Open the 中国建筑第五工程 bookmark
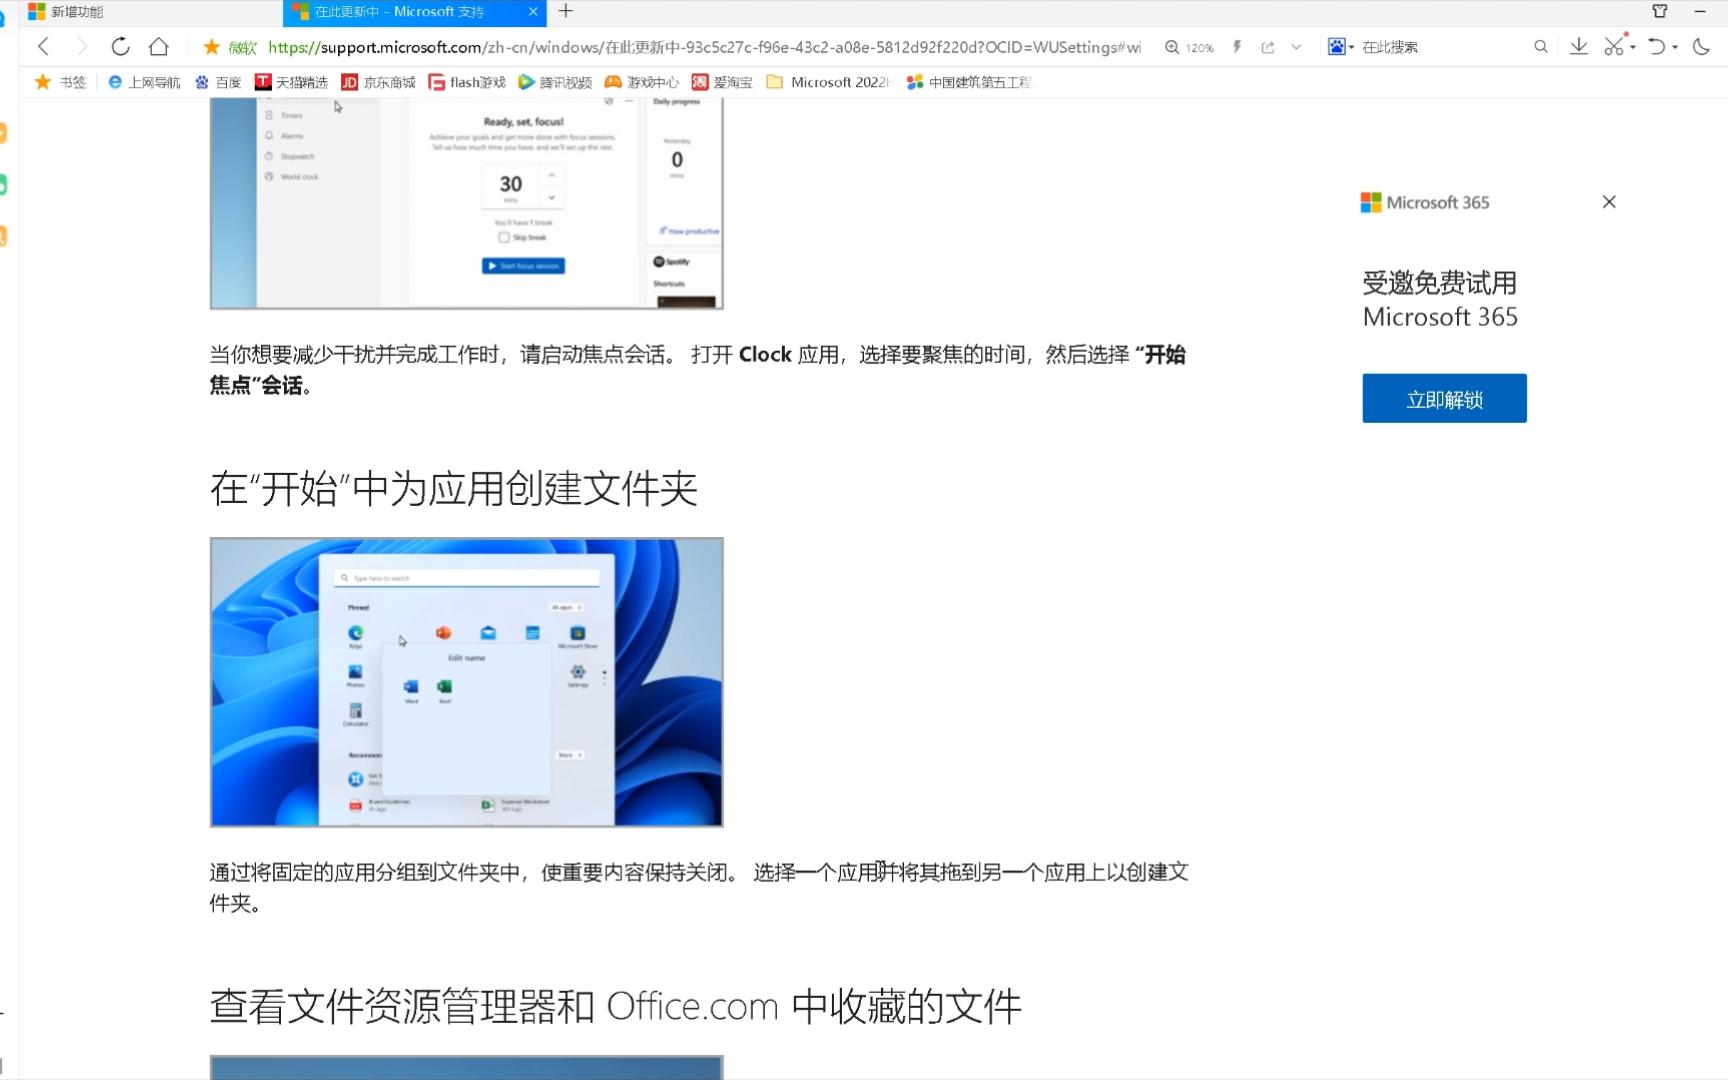Viewport: 1728px width, 1080px height. 968,82
